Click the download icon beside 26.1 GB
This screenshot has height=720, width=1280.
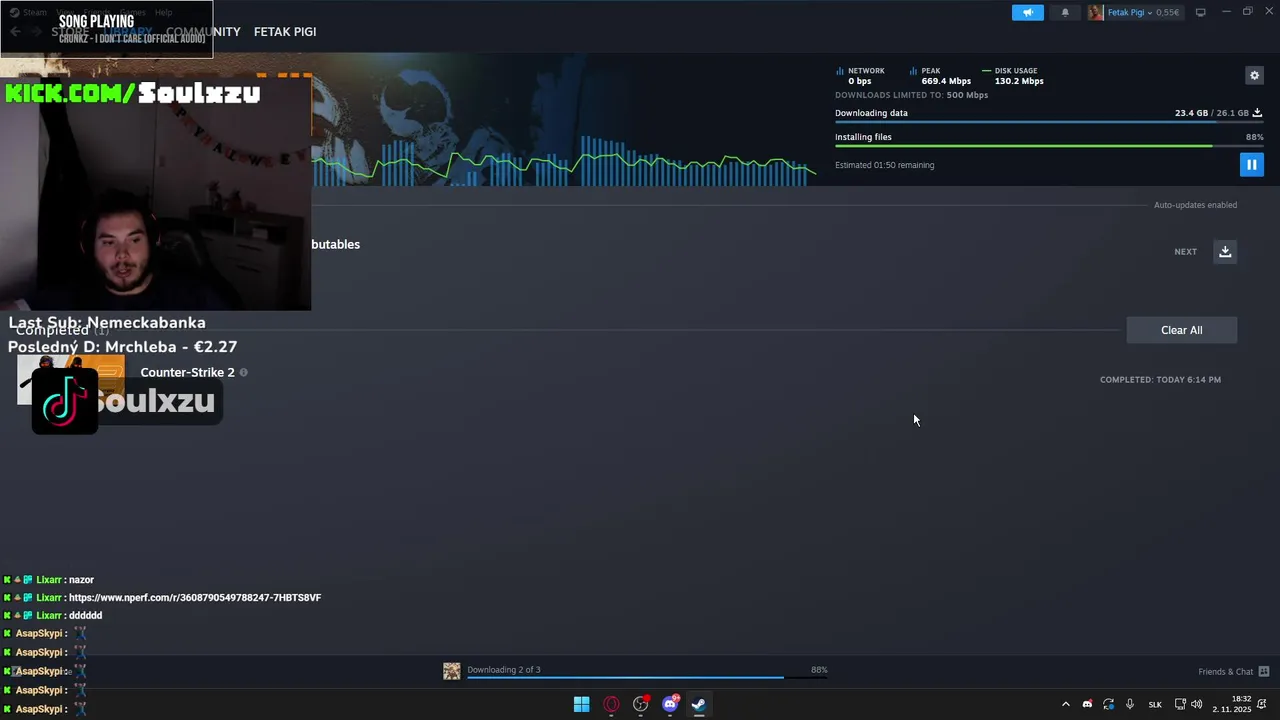pyautogui.click(x=1257, y=113)
